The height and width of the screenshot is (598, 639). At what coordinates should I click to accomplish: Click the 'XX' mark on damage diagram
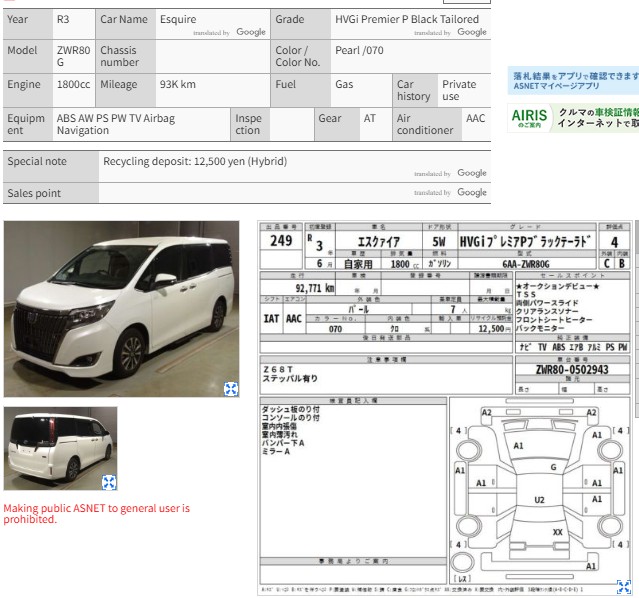click(557, 532)
